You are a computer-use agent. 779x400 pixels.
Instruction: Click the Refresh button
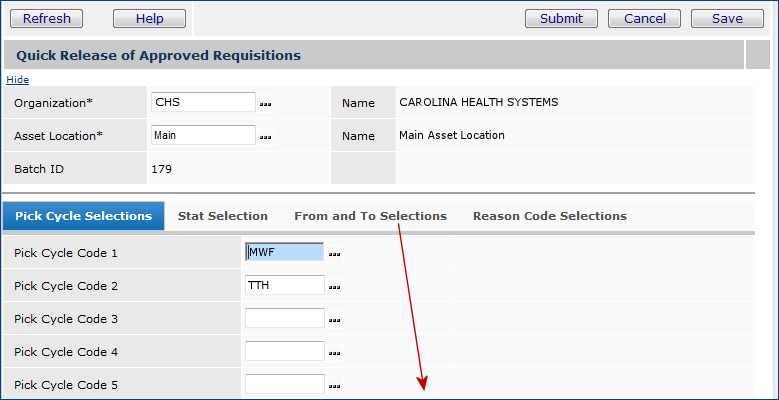(x=47, y=18)
